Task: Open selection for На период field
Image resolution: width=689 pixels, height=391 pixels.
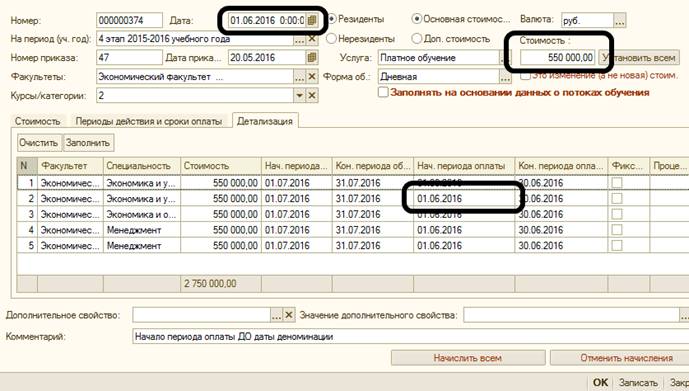Action: tap(300, 39)
